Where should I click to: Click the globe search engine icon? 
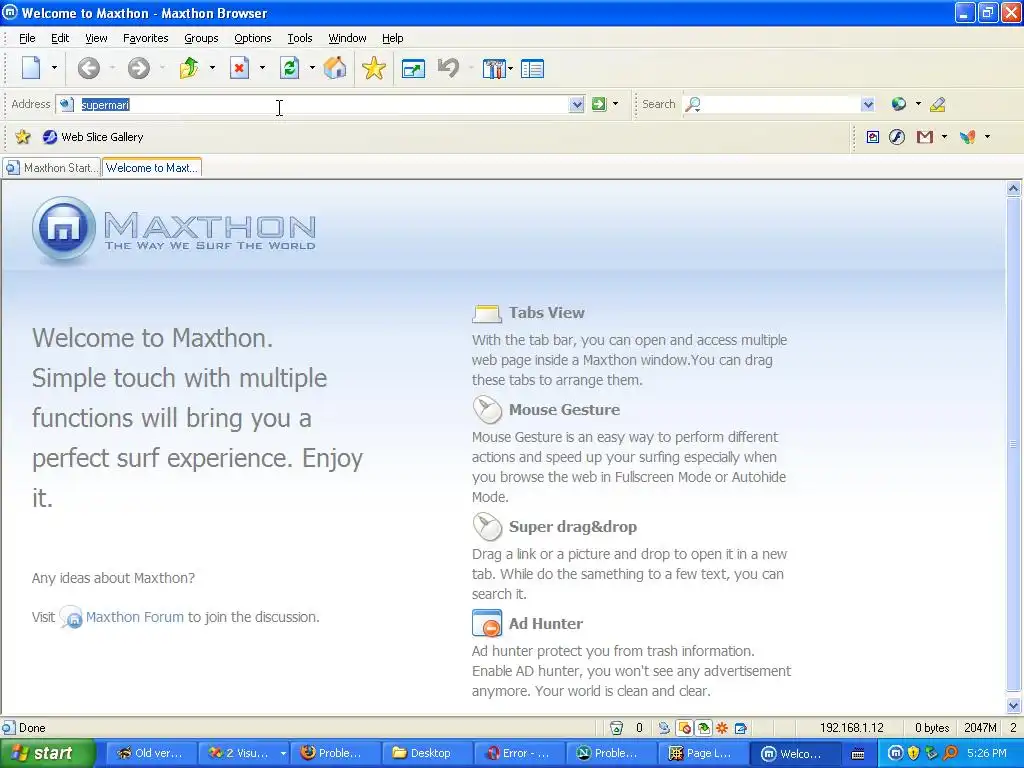[899, 104]
